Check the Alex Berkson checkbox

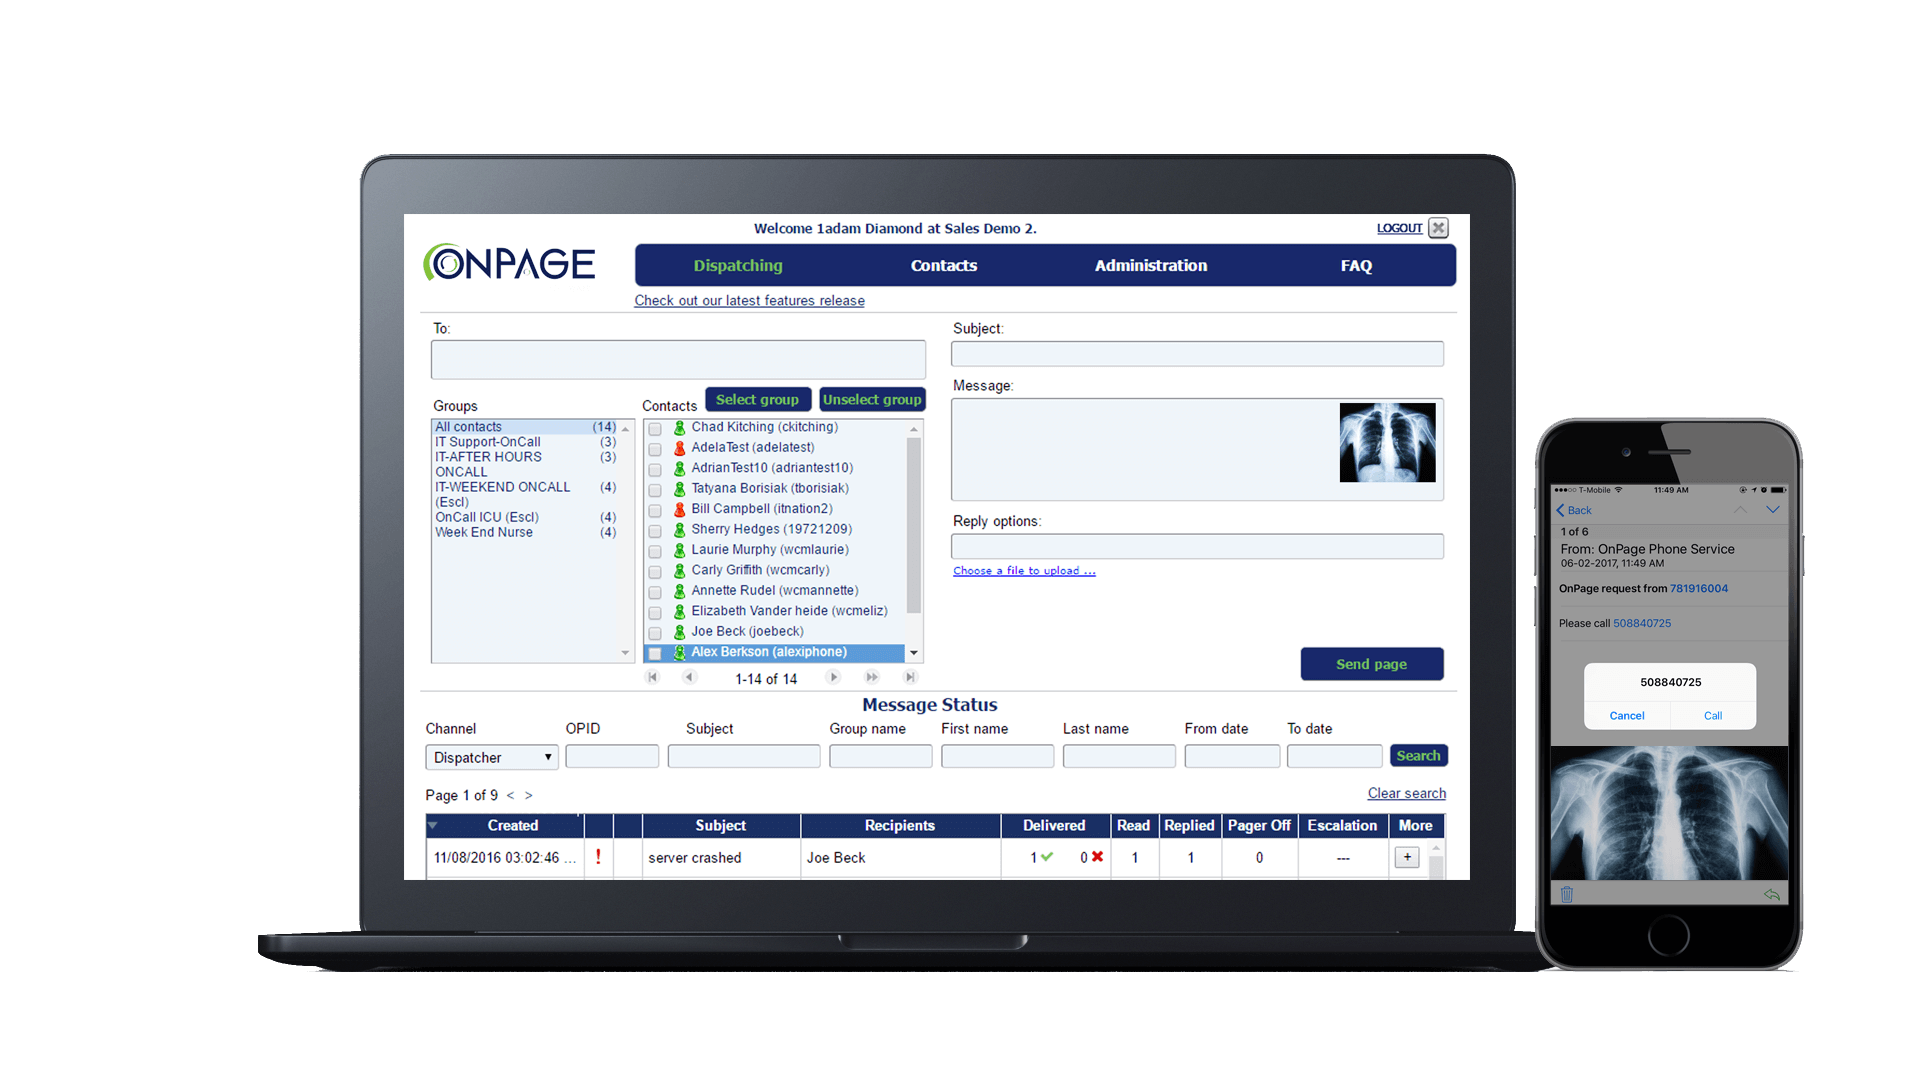coord(655,654)
